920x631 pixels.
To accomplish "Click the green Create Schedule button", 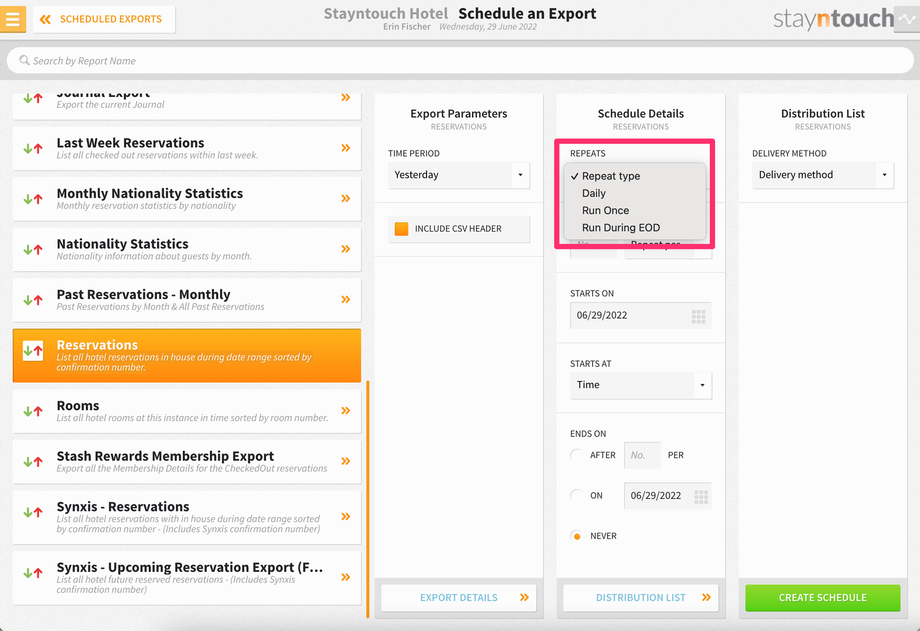I will (x=823, y=598).
